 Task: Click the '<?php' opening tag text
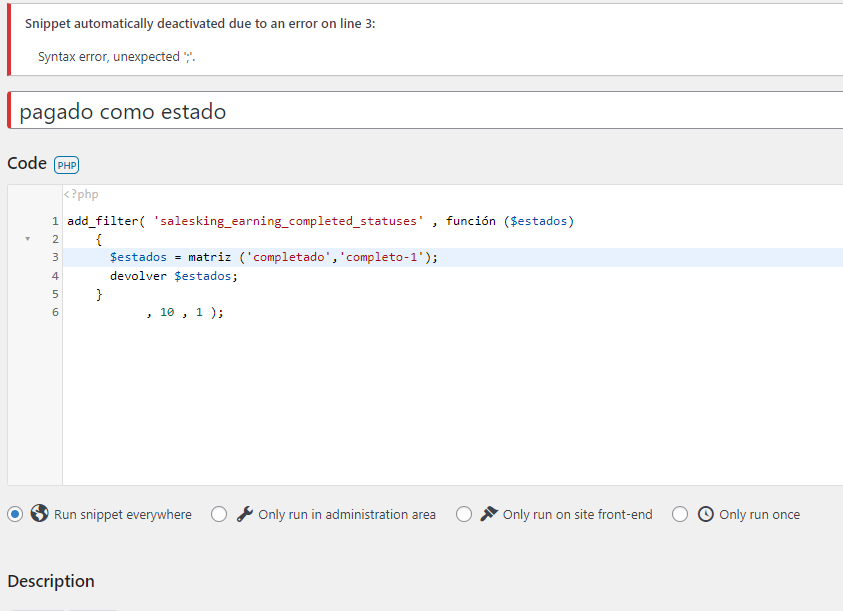pyautogui.click(x=81, y=194)
